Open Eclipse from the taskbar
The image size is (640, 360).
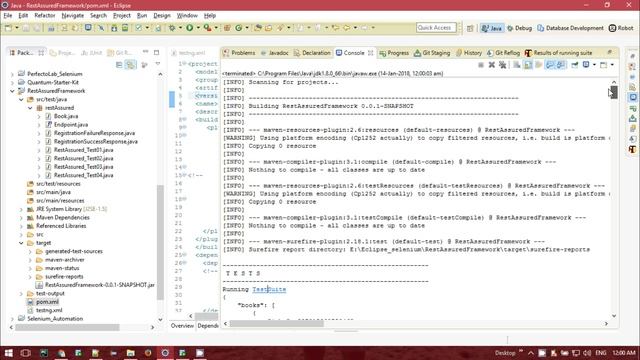tap(165, 353)
